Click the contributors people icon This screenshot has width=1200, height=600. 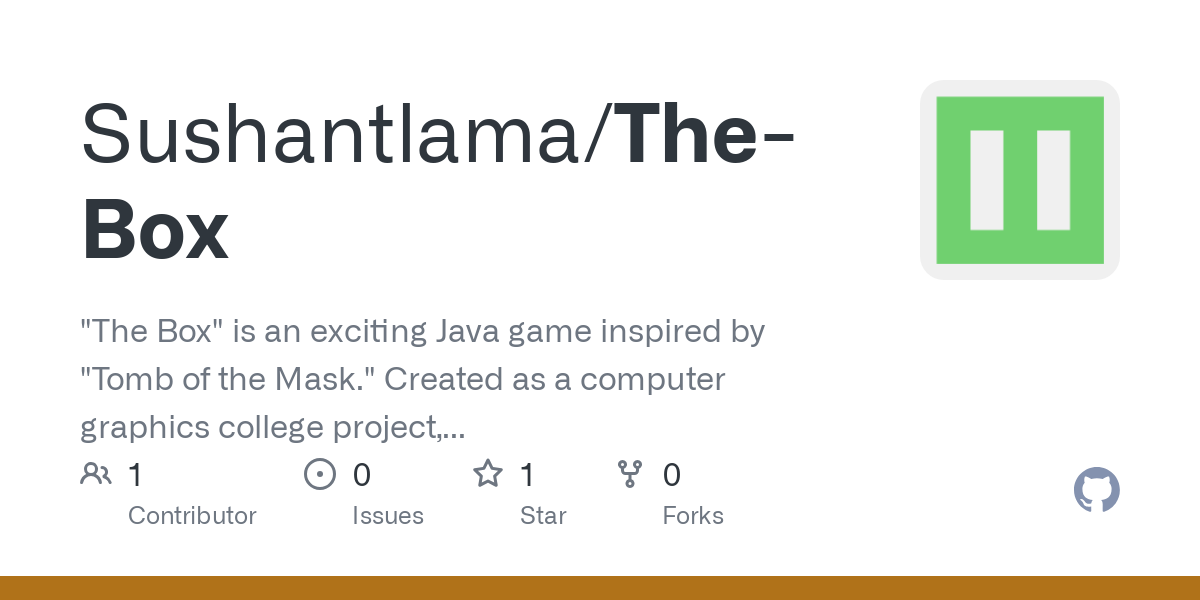point(96,474)
